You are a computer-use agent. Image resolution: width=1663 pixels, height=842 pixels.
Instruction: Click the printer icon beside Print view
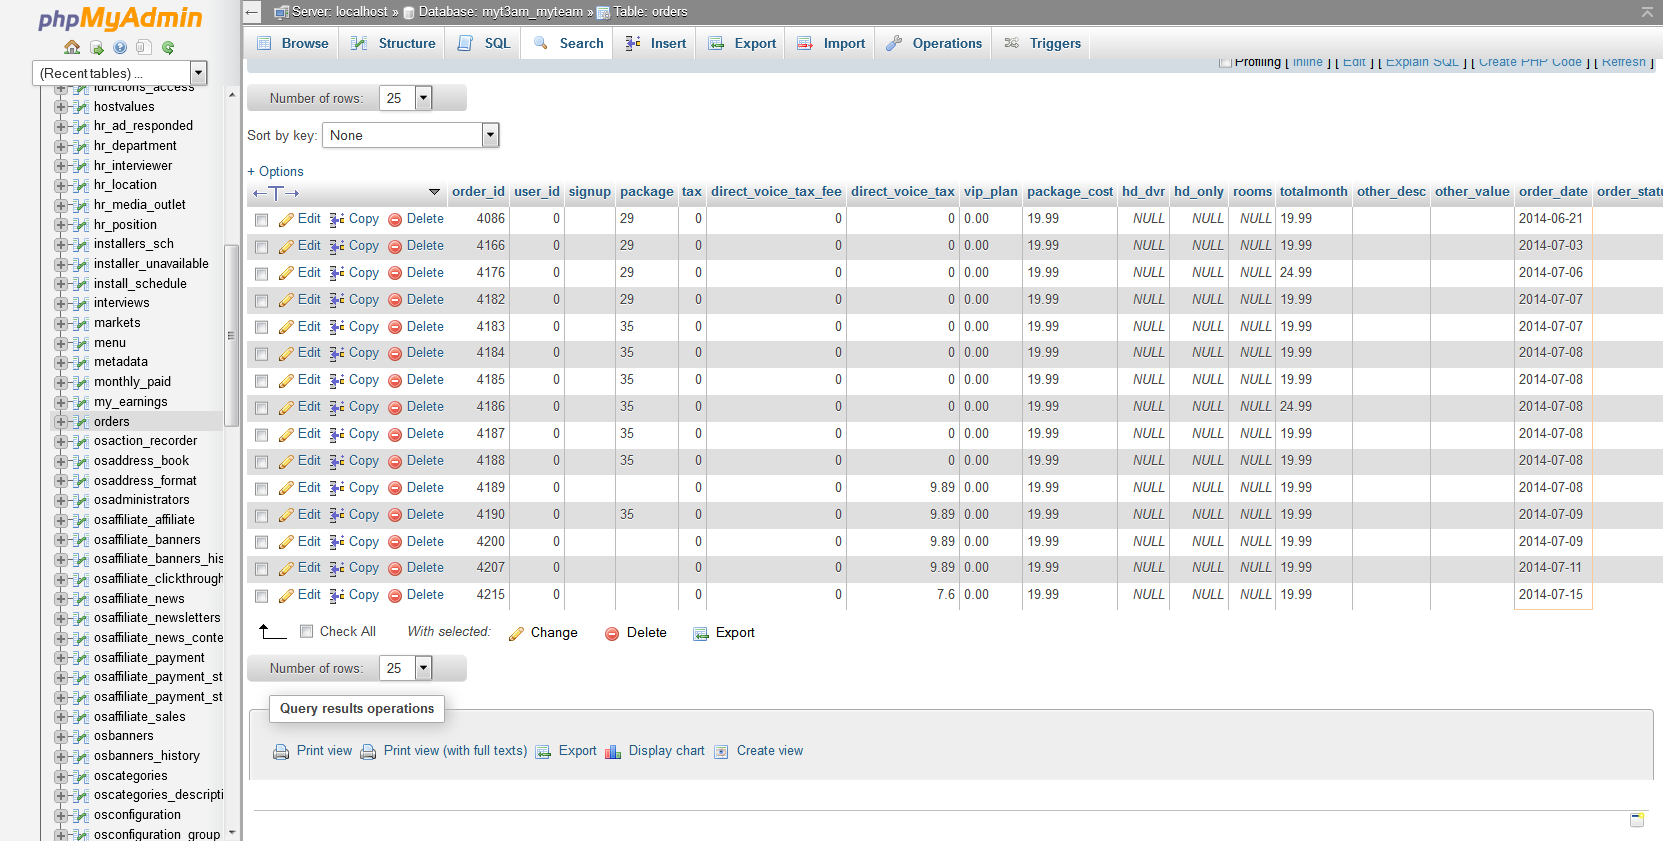[281, 752]
